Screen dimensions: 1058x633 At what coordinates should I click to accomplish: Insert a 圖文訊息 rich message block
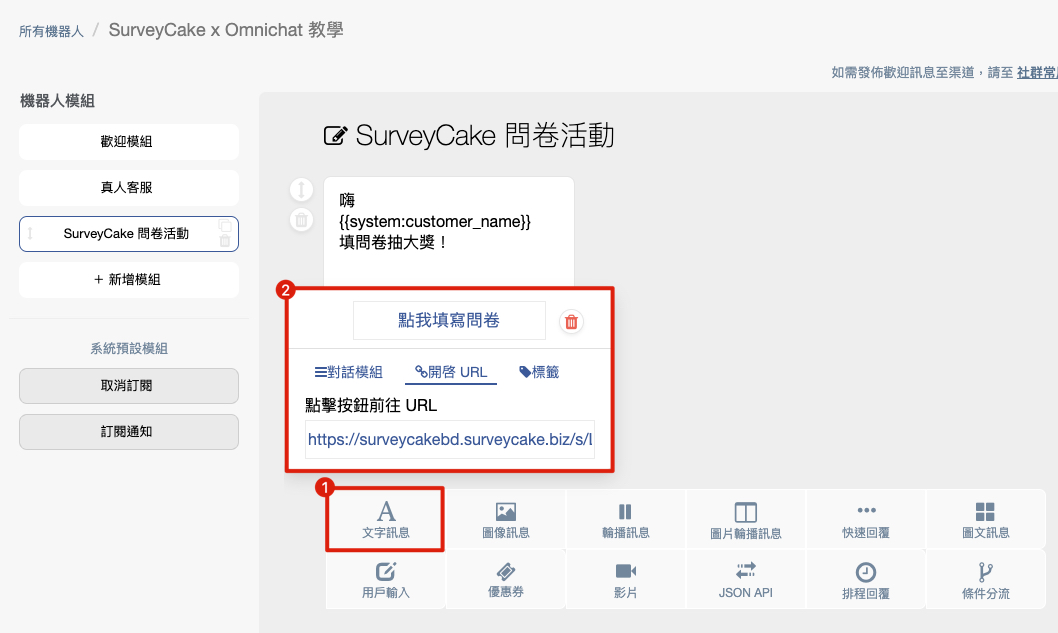[x=985, y=520]
